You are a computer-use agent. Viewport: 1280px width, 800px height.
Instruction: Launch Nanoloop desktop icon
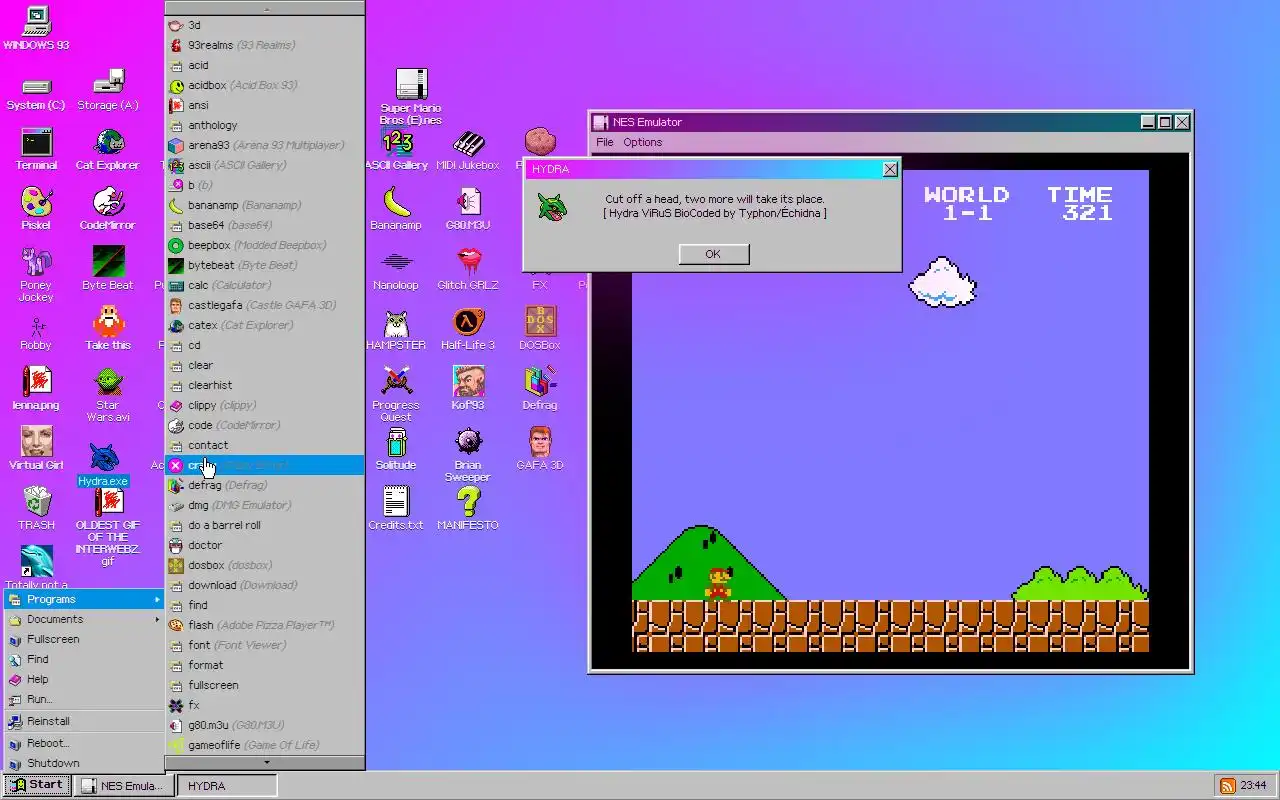click(396, 270)
